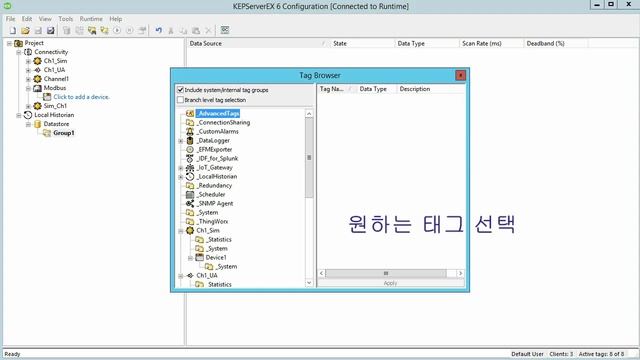Click the _DataLogger icon in Tag Browser
Image resolution: width=640 pixels, height=360 pixels.
pos(190,140)
